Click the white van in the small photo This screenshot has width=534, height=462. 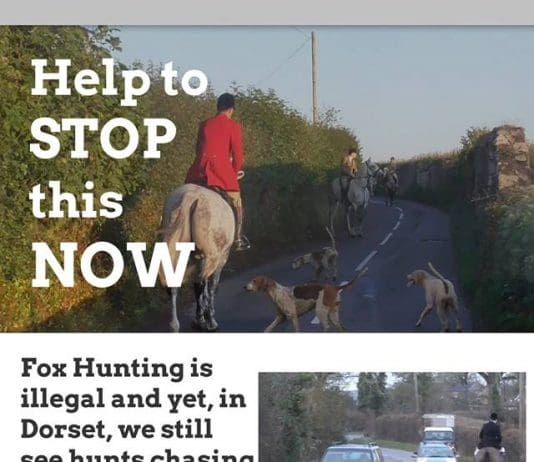438,428
